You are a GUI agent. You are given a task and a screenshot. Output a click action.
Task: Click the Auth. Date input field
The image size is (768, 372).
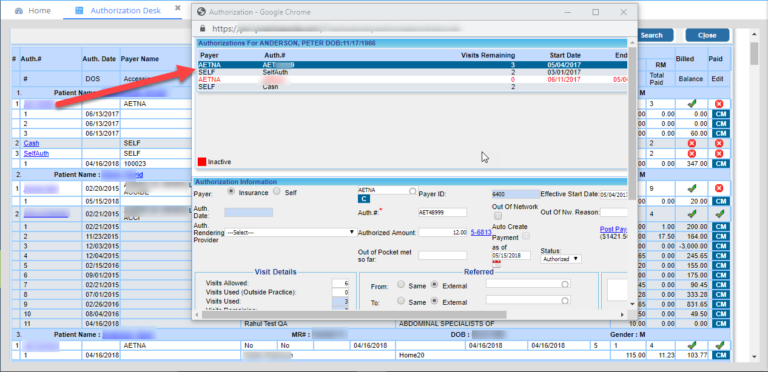(248, 212)
